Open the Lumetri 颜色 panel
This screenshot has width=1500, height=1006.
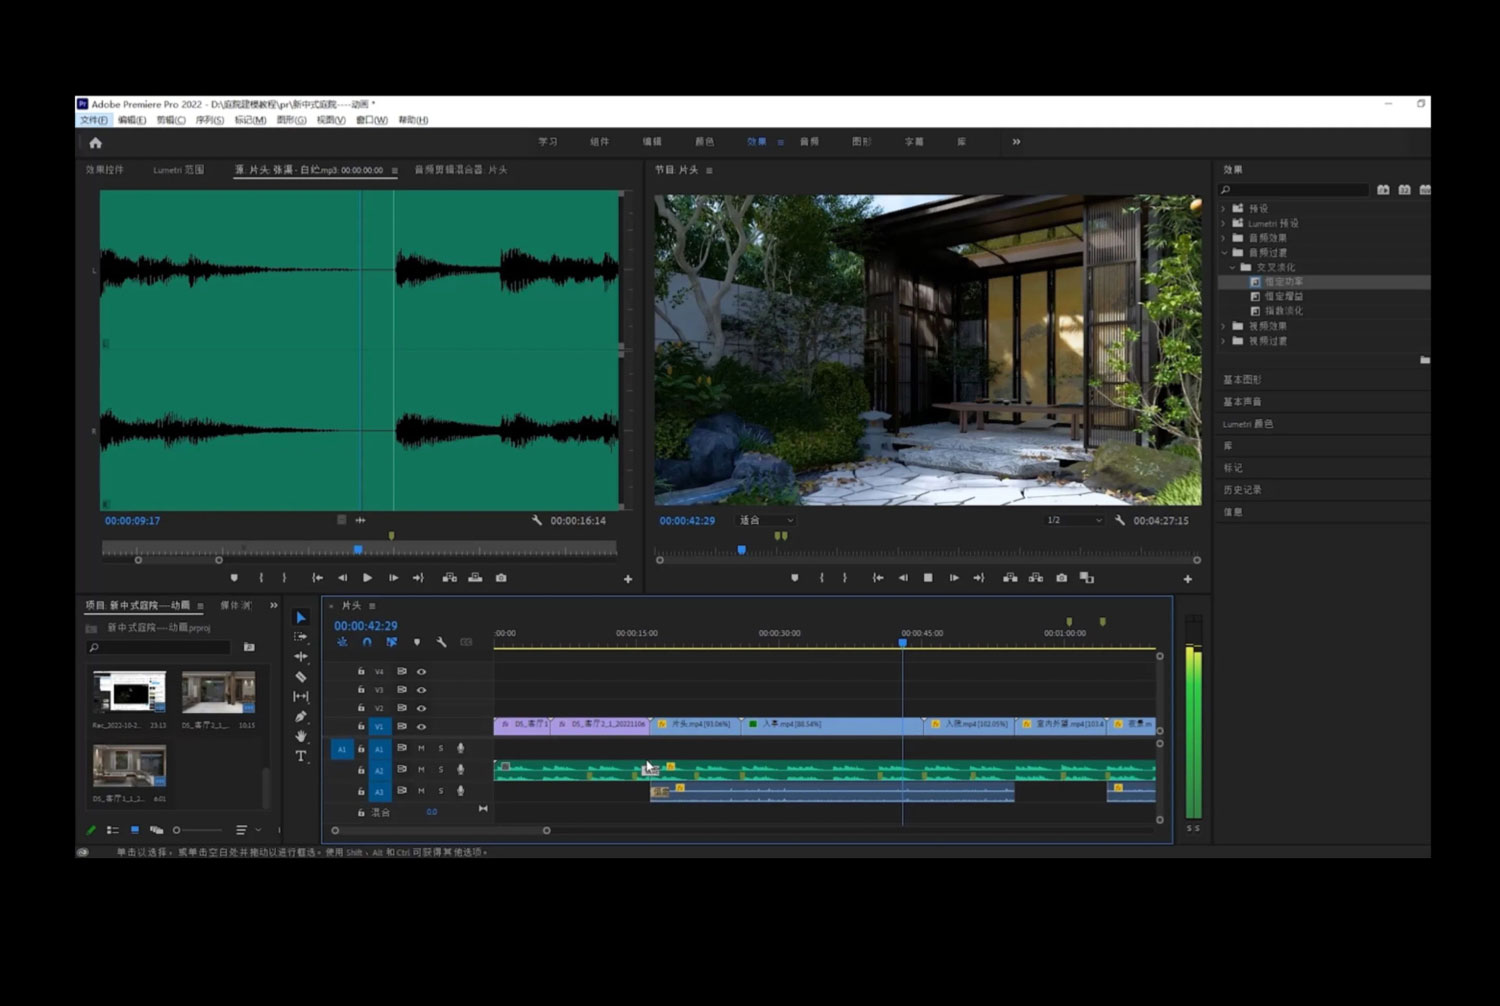(1248, 424)
